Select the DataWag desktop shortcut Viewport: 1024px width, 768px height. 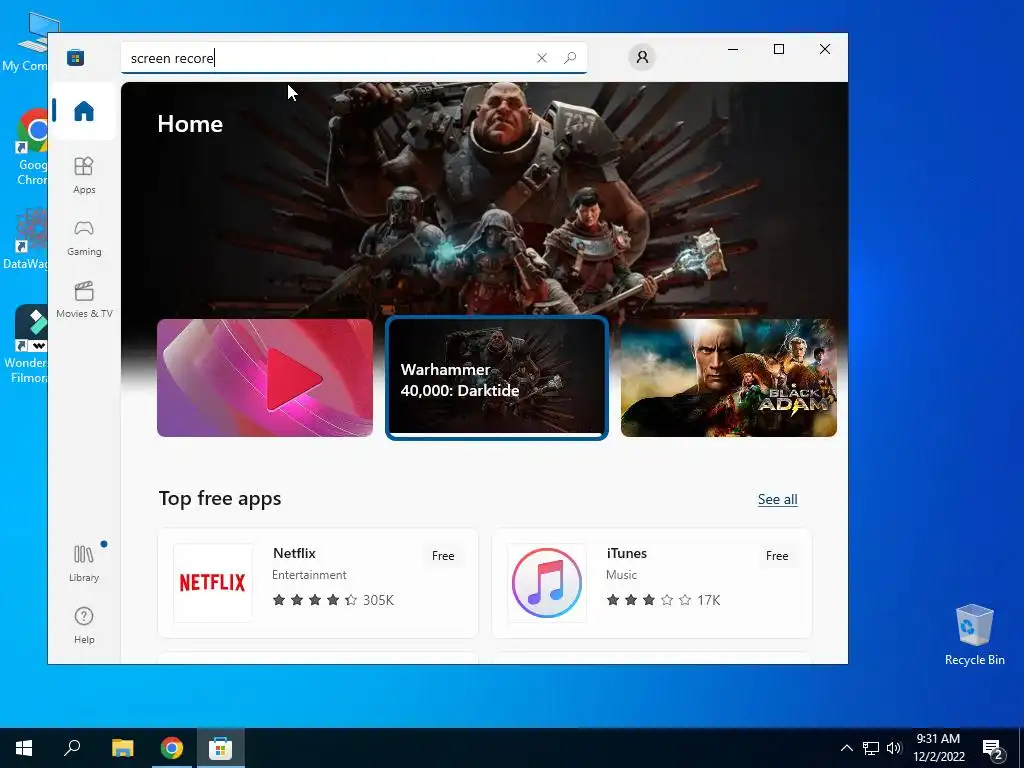point(27,239)
